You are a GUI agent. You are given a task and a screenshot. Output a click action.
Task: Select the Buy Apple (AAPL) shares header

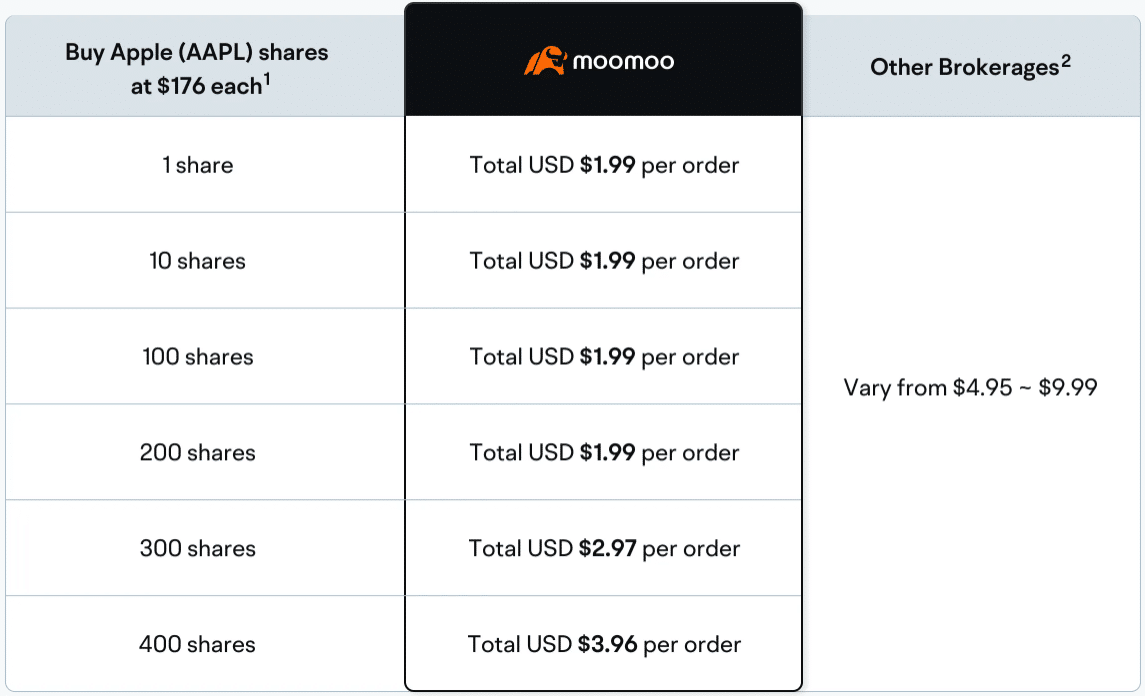(197, 68)
